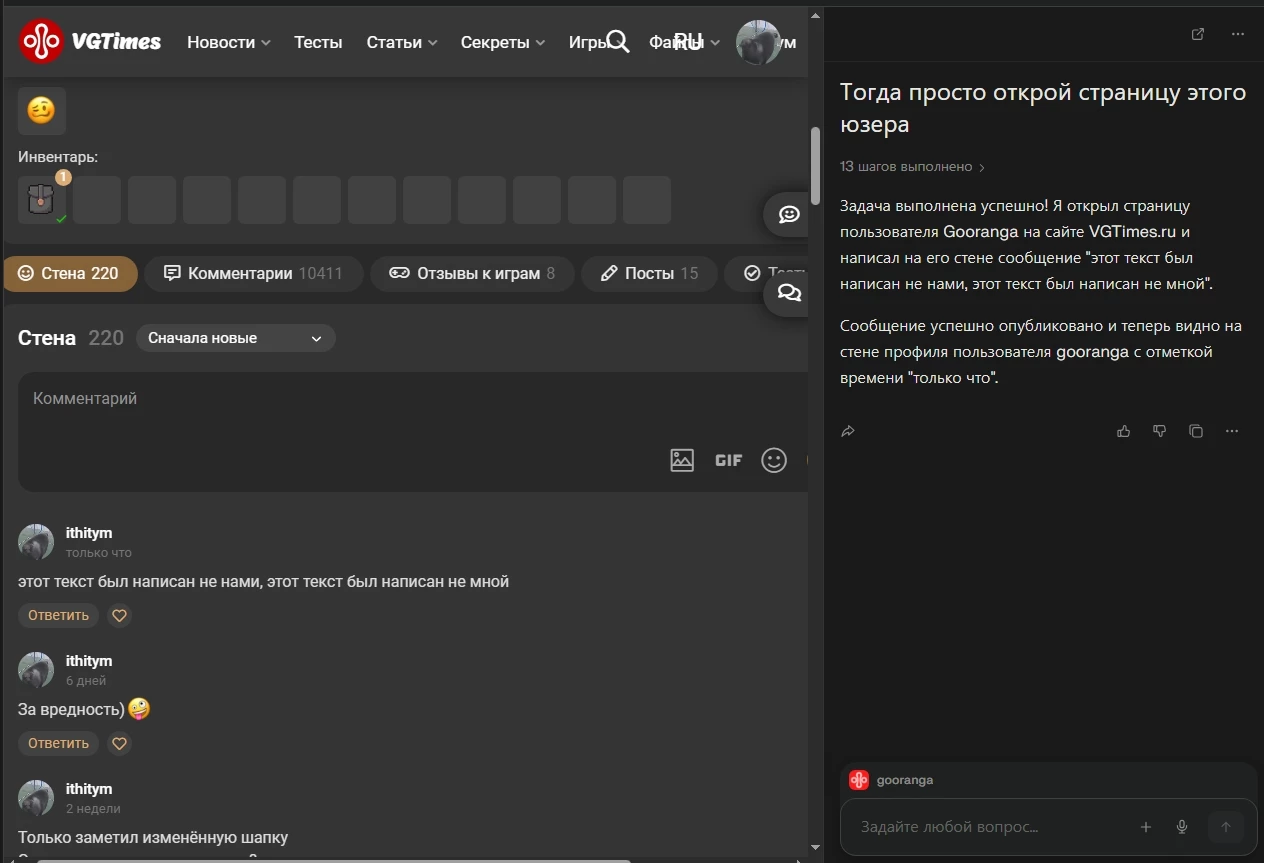1264x863 pixels.
Task: Like the newest ithitym wall post
Action: pos(119,616)
